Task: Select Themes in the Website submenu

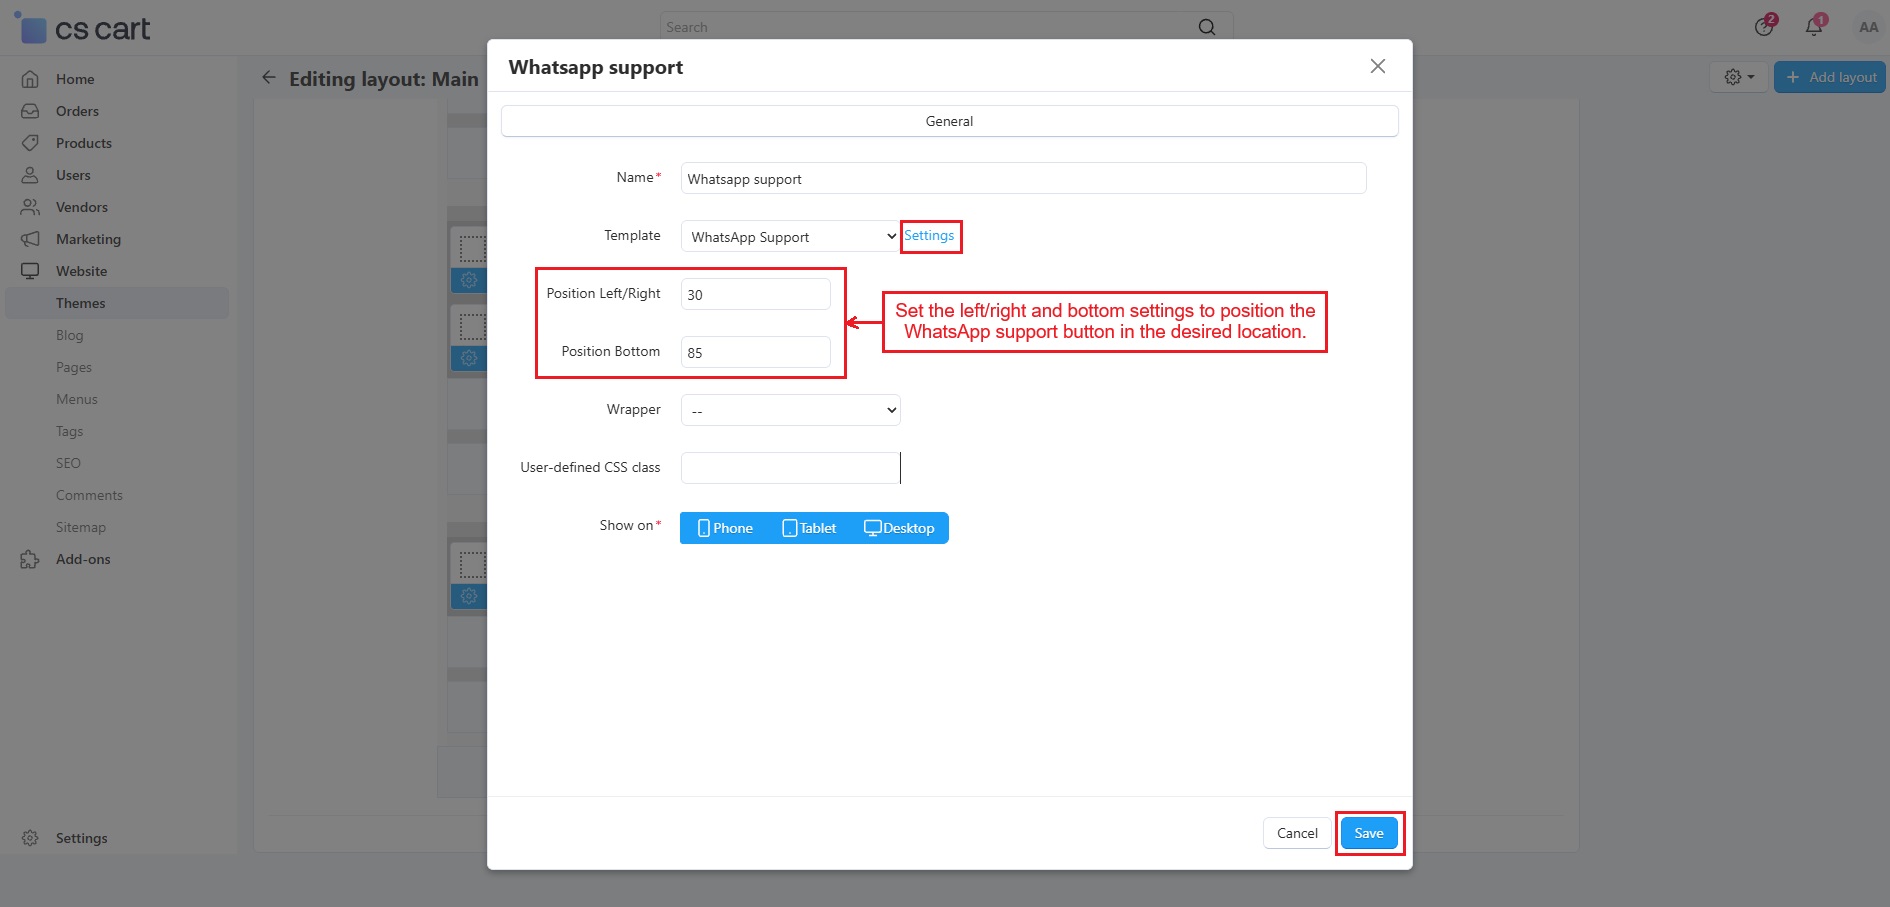Action: coord(81,303)
